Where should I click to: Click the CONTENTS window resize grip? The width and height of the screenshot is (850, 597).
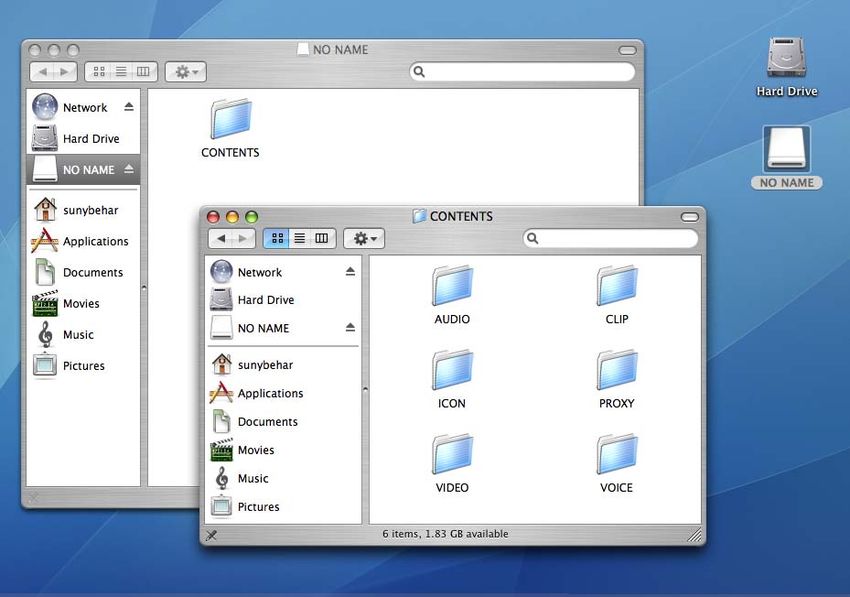(x=694, y=535)
